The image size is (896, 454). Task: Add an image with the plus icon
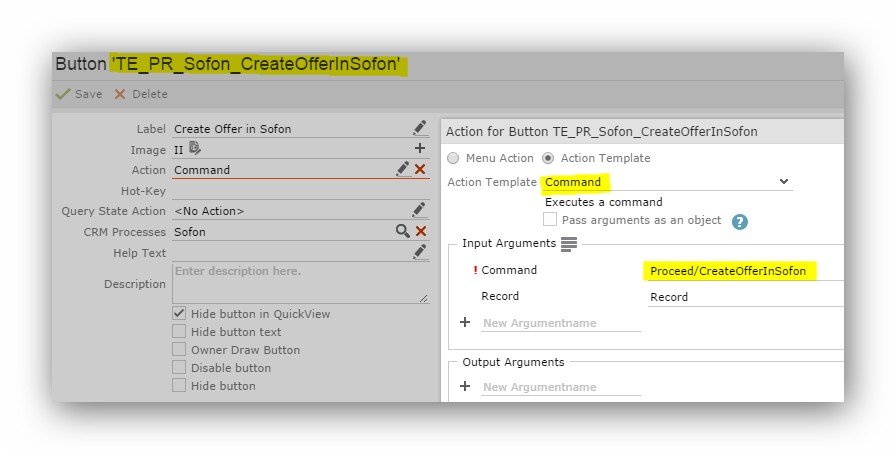tap(420, 148)
